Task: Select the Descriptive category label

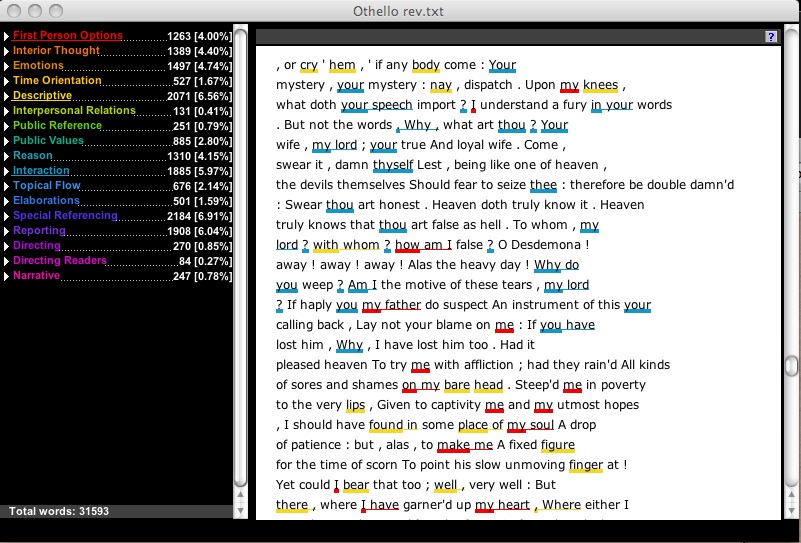Action: coord(42,95)
